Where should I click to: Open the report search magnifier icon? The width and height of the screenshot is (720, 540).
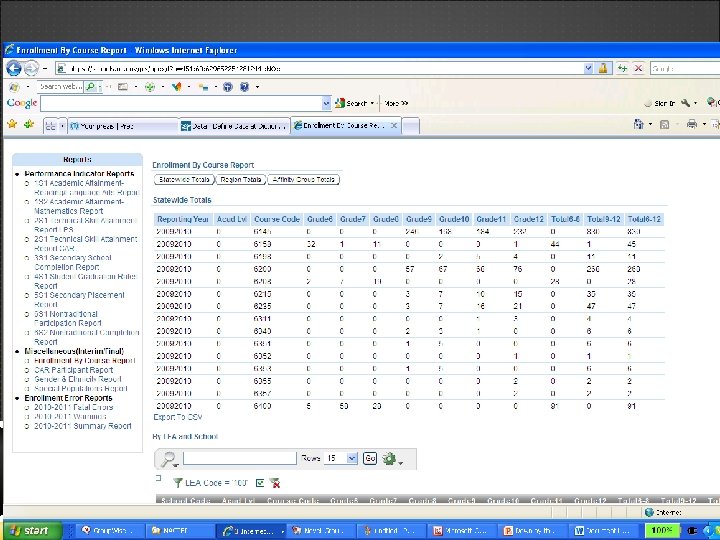(169, 458)
